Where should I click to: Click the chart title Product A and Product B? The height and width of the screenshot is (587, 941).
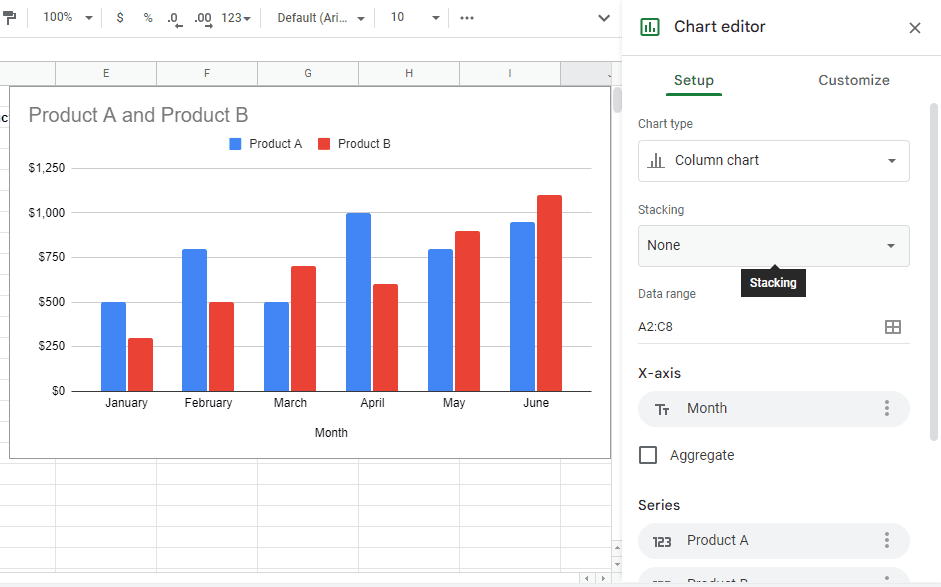coord(138,115)
